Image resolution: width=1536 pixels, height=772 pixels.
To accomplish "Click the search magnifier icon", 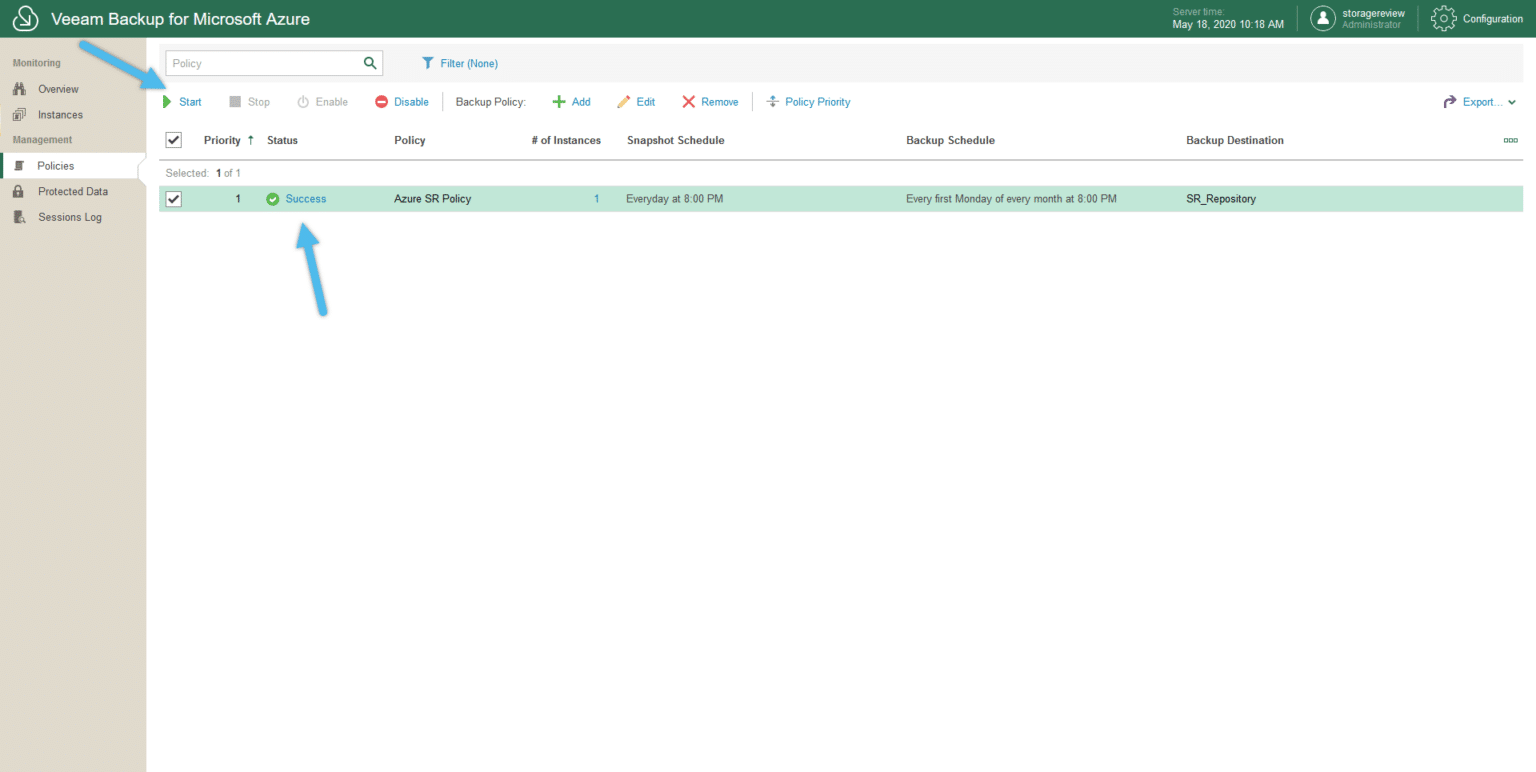I will (370, 63).
